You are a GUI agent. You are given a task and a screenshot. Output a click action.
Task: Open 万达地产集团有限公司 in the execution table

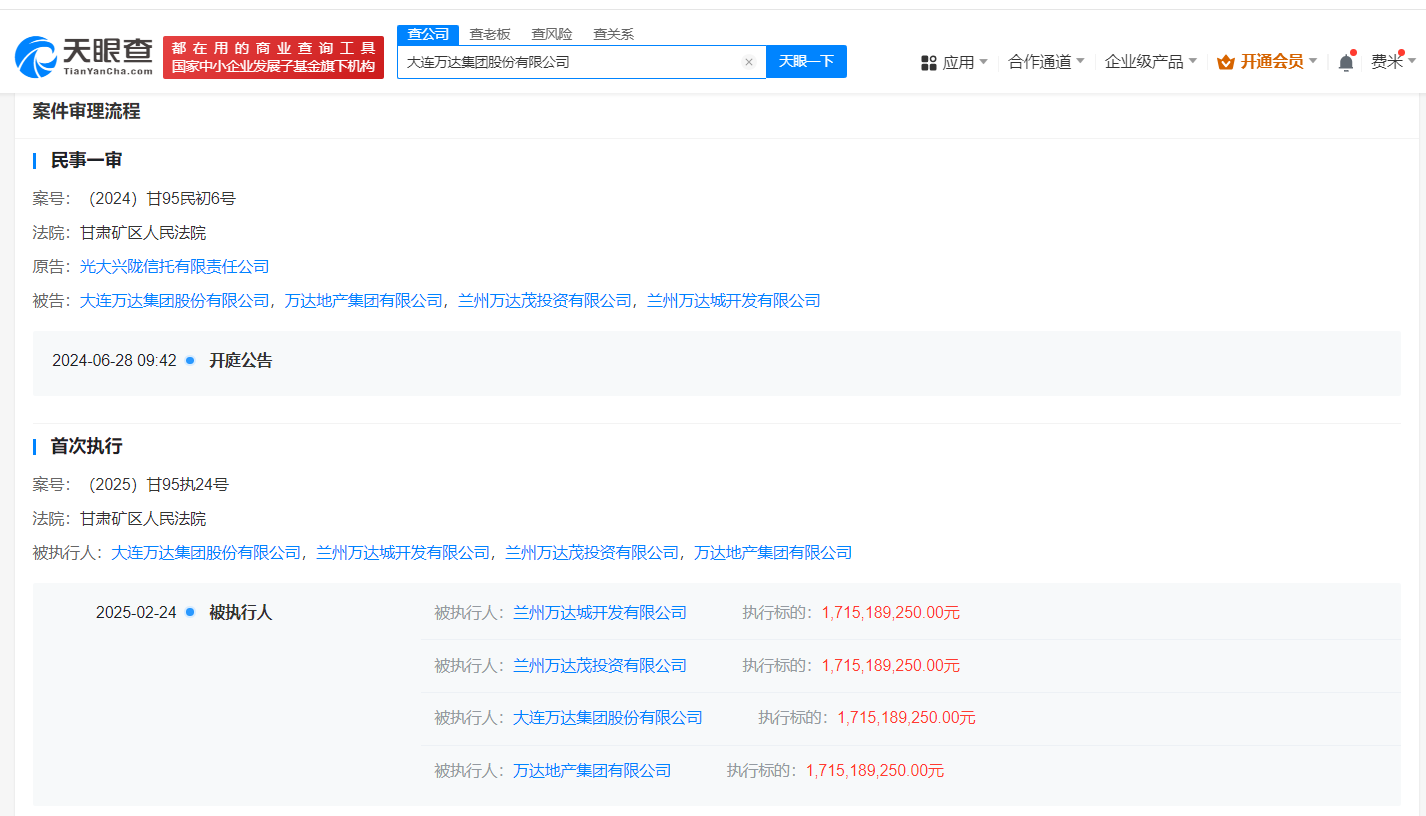click(592, 771)
